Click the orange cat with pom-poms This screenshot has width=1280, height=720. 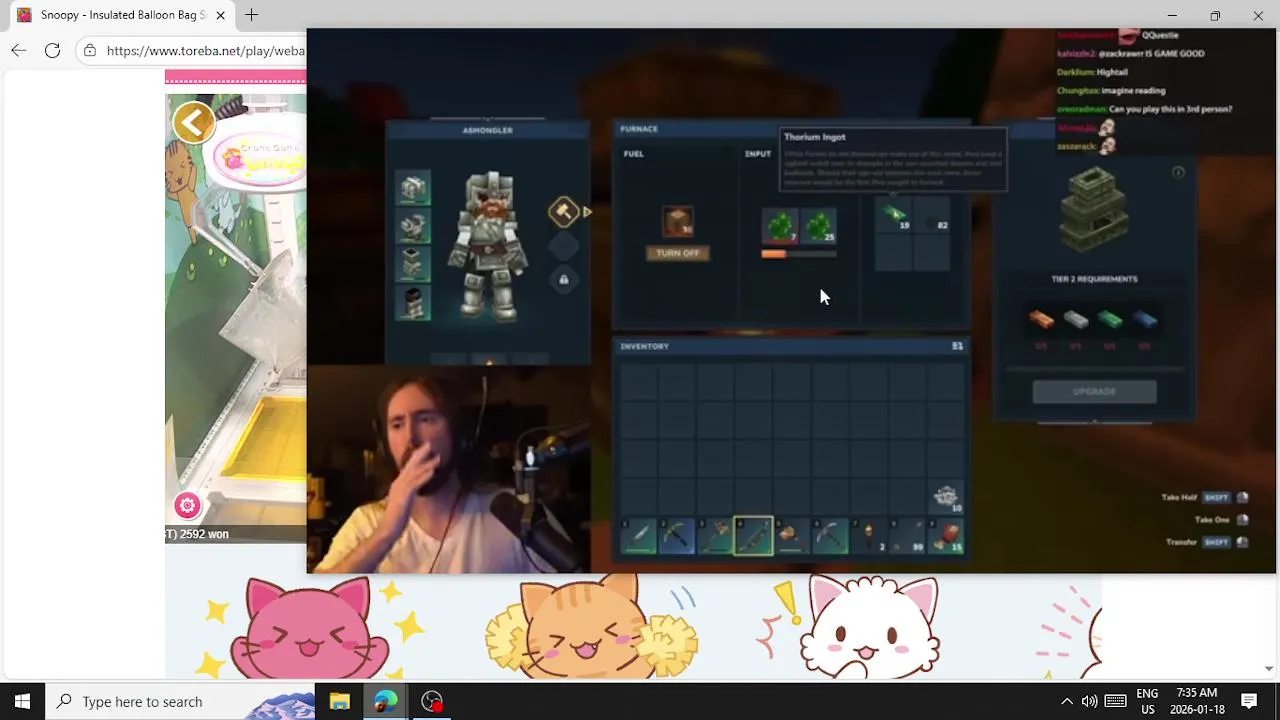pyautogui.click(x=592, y=628)
